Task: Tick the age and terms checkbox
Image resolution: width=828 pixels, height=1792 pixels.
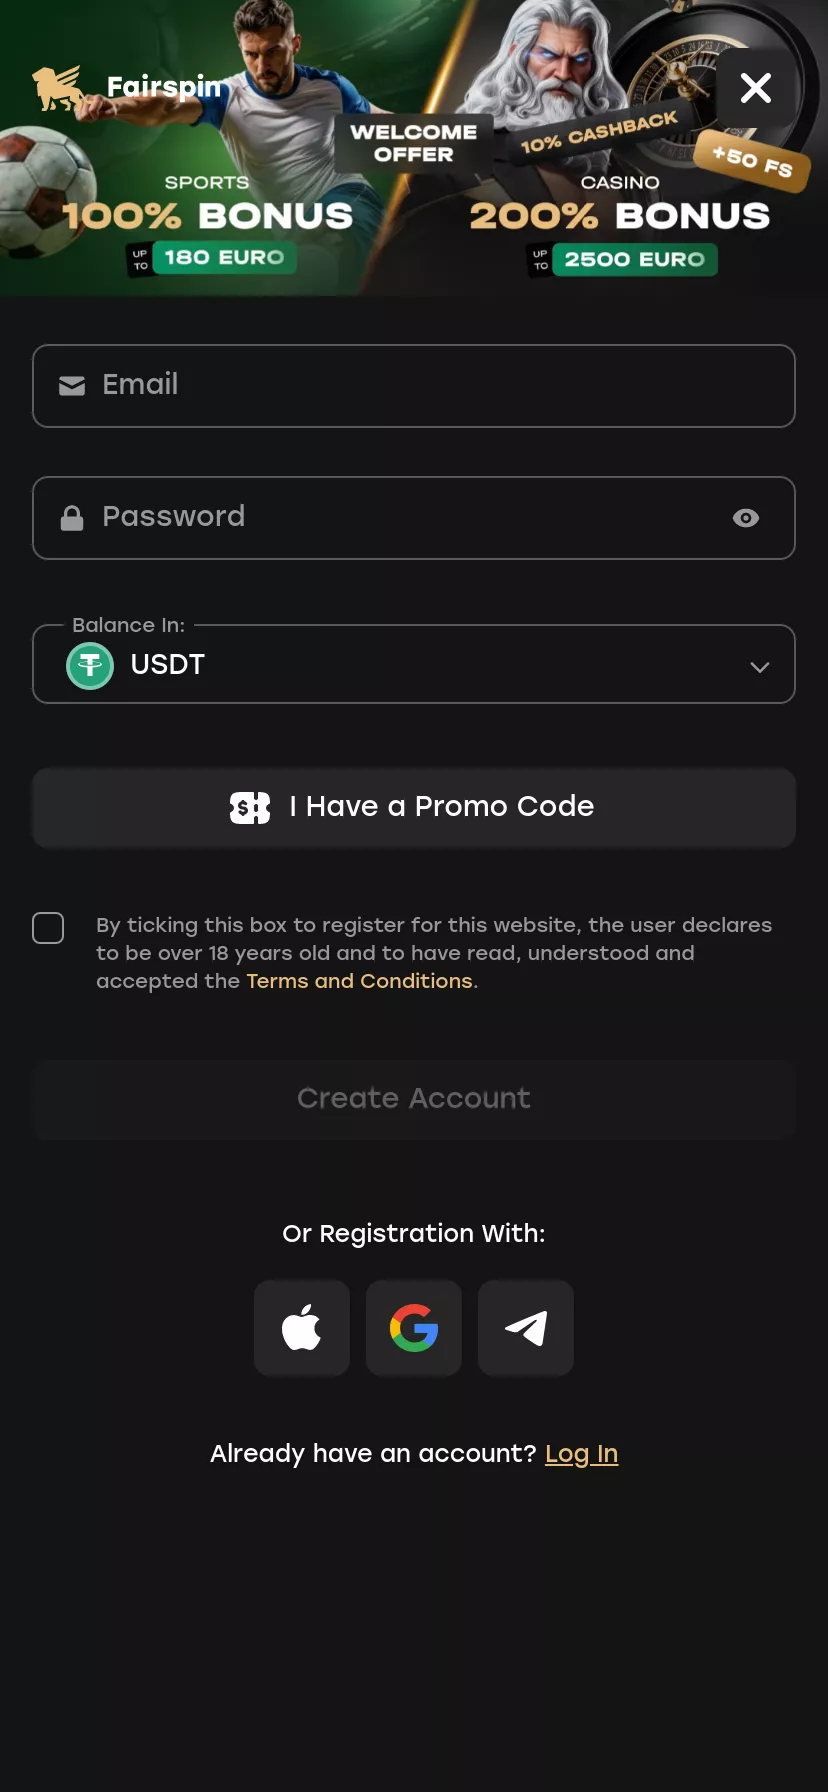Action: (48, 928)
